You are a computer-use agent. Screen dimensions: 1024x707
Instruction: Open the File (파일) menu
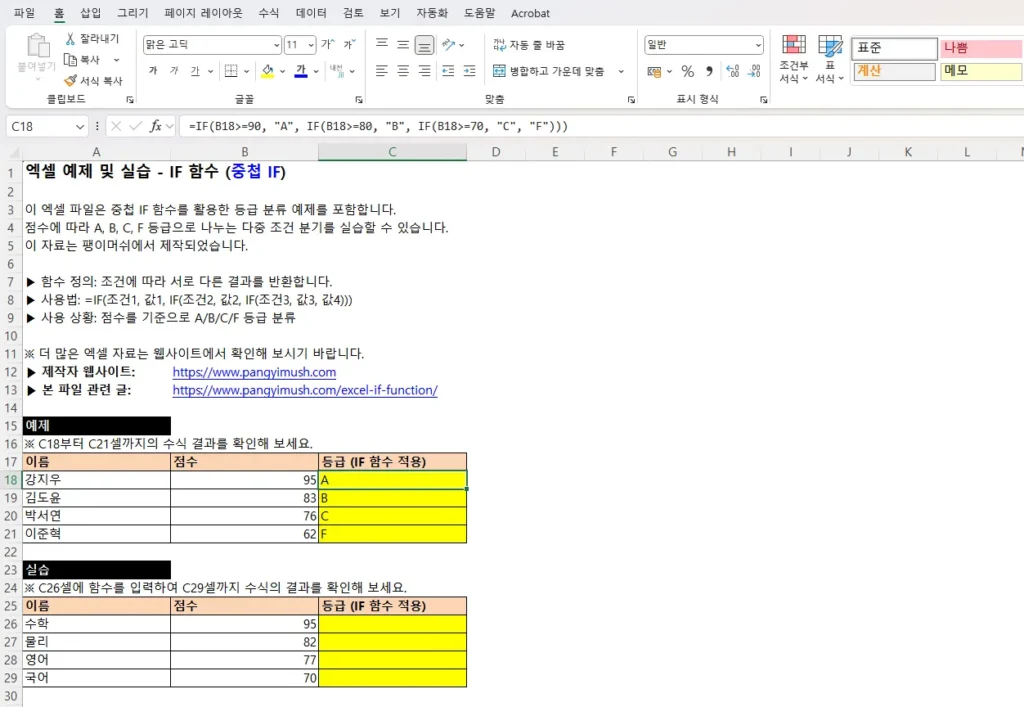point(24,13)
